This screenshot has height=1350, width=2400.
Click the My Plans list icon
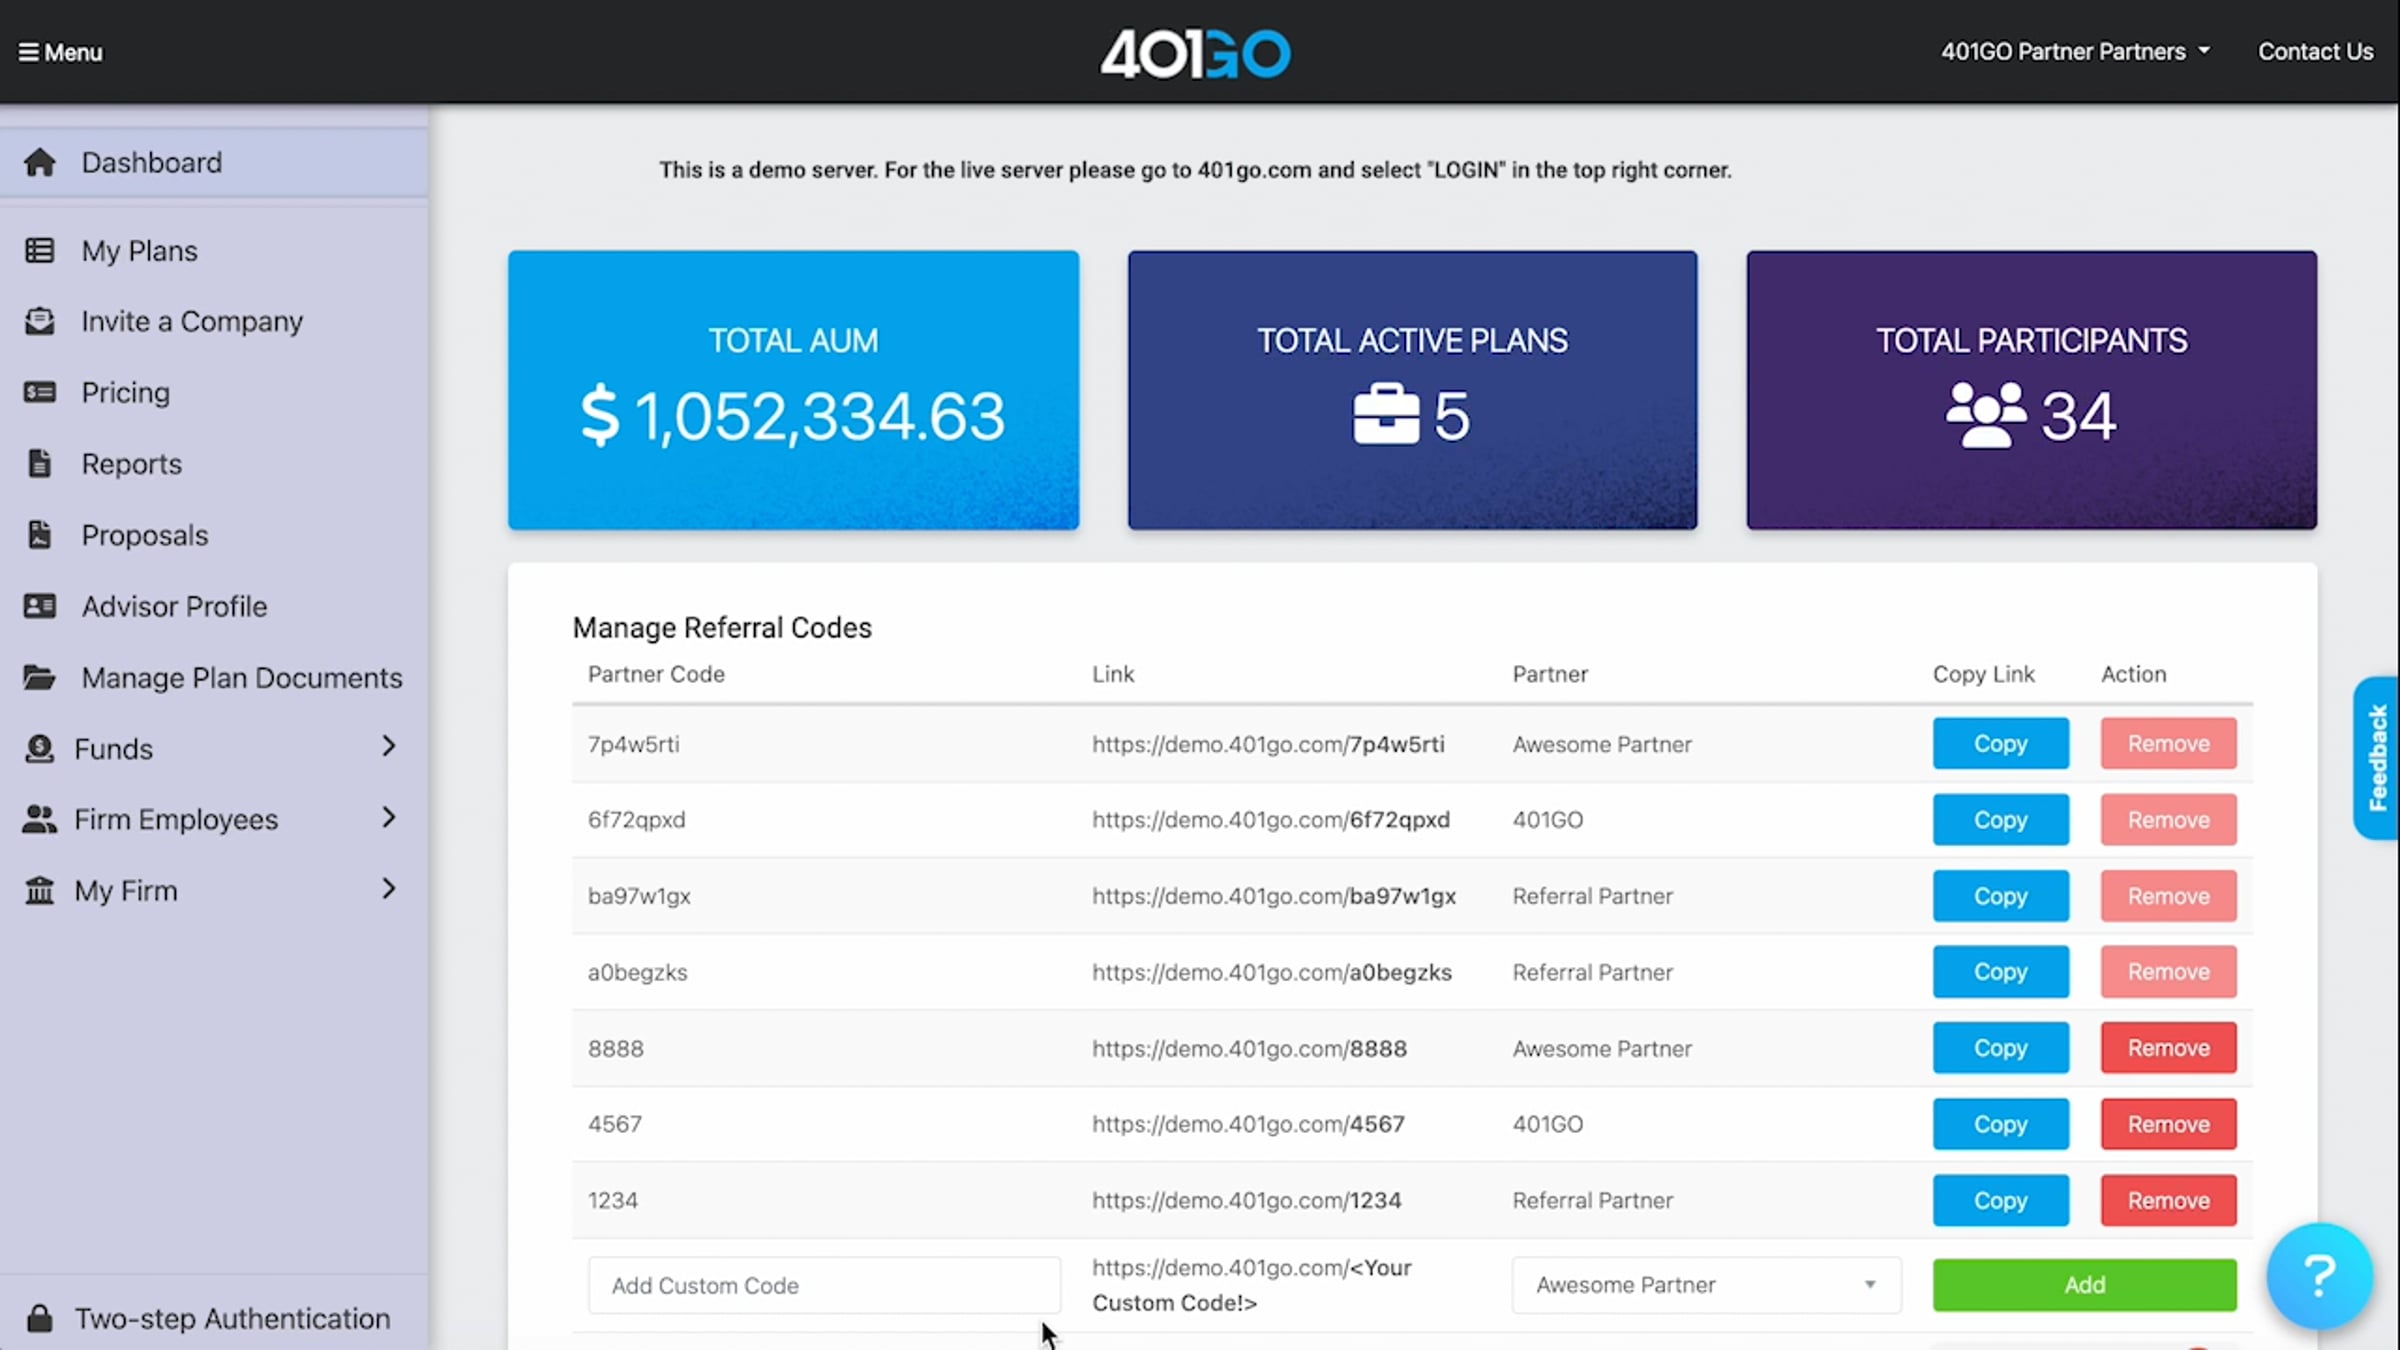(x=40, y=251)
